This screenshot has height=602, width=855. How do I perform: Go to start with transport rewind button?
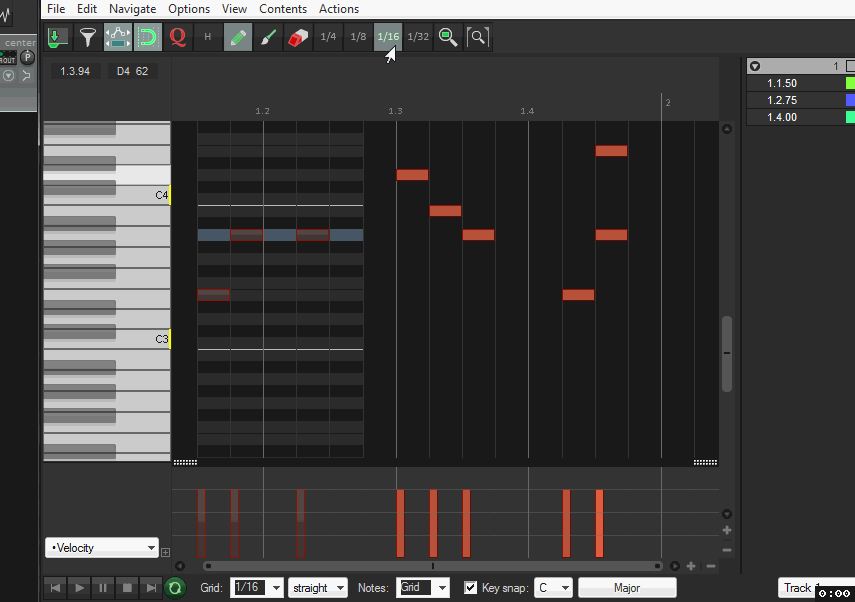(55, 588)
